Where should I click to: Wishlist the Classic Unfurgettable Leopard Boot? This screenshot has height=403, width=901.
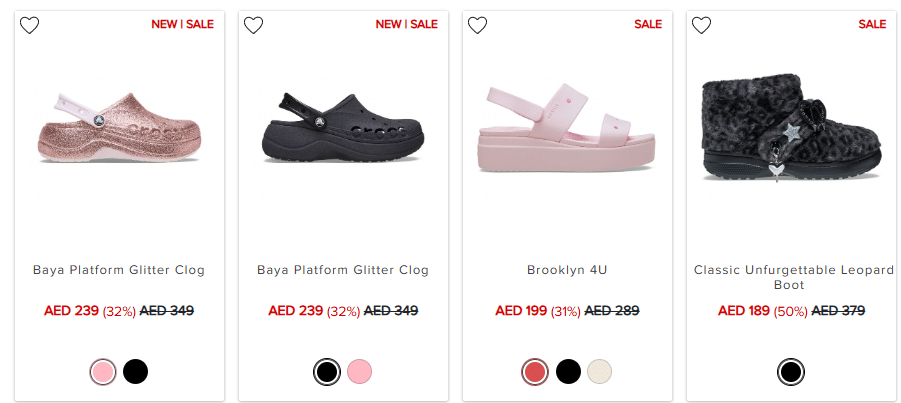tap(702, 26)
